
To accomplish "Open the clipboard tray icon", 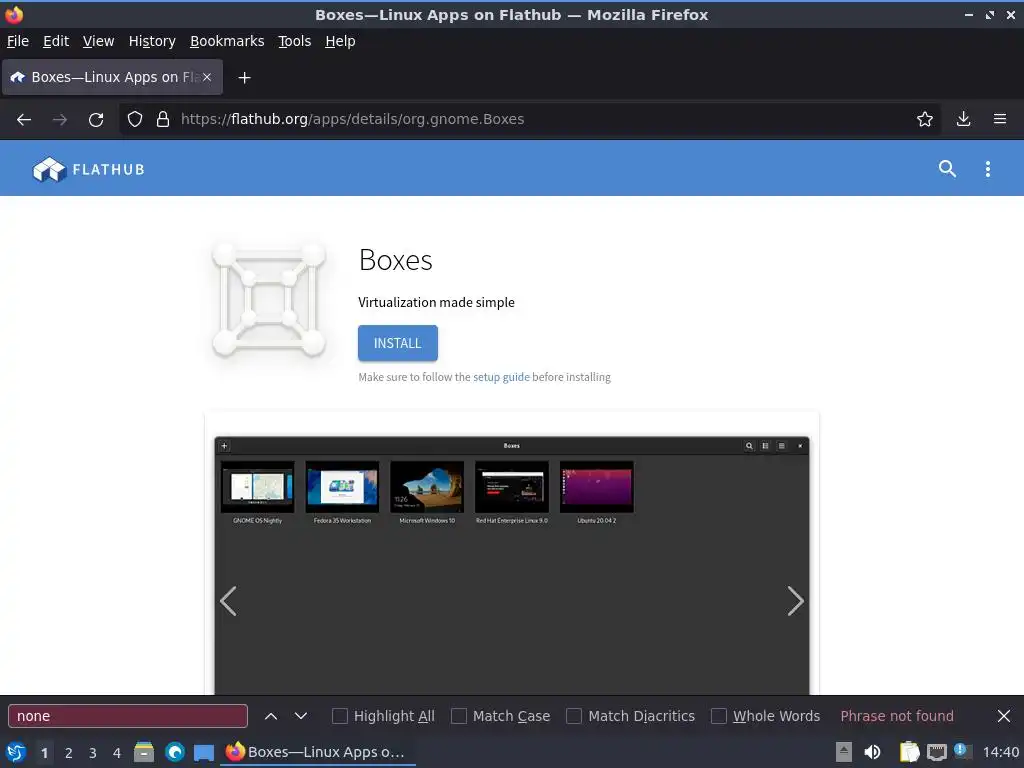I will [909, 753].
